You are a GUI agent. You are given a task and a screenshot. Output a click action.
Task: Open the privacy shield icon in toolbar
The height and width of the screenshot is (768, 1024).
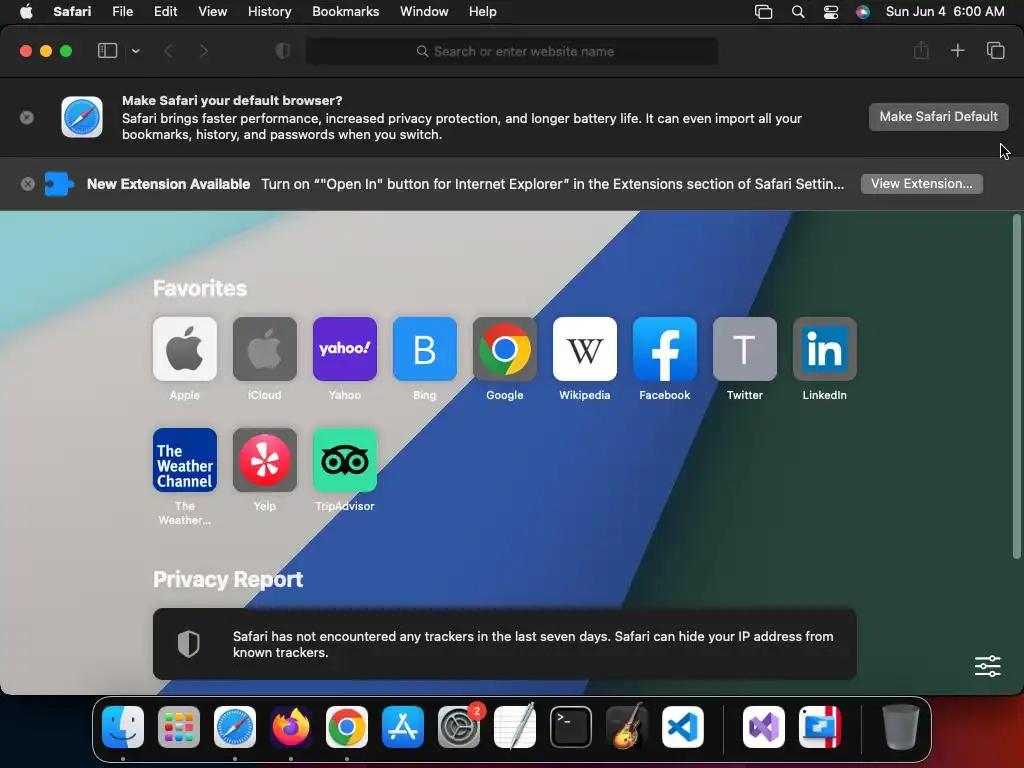click(283, 51)
